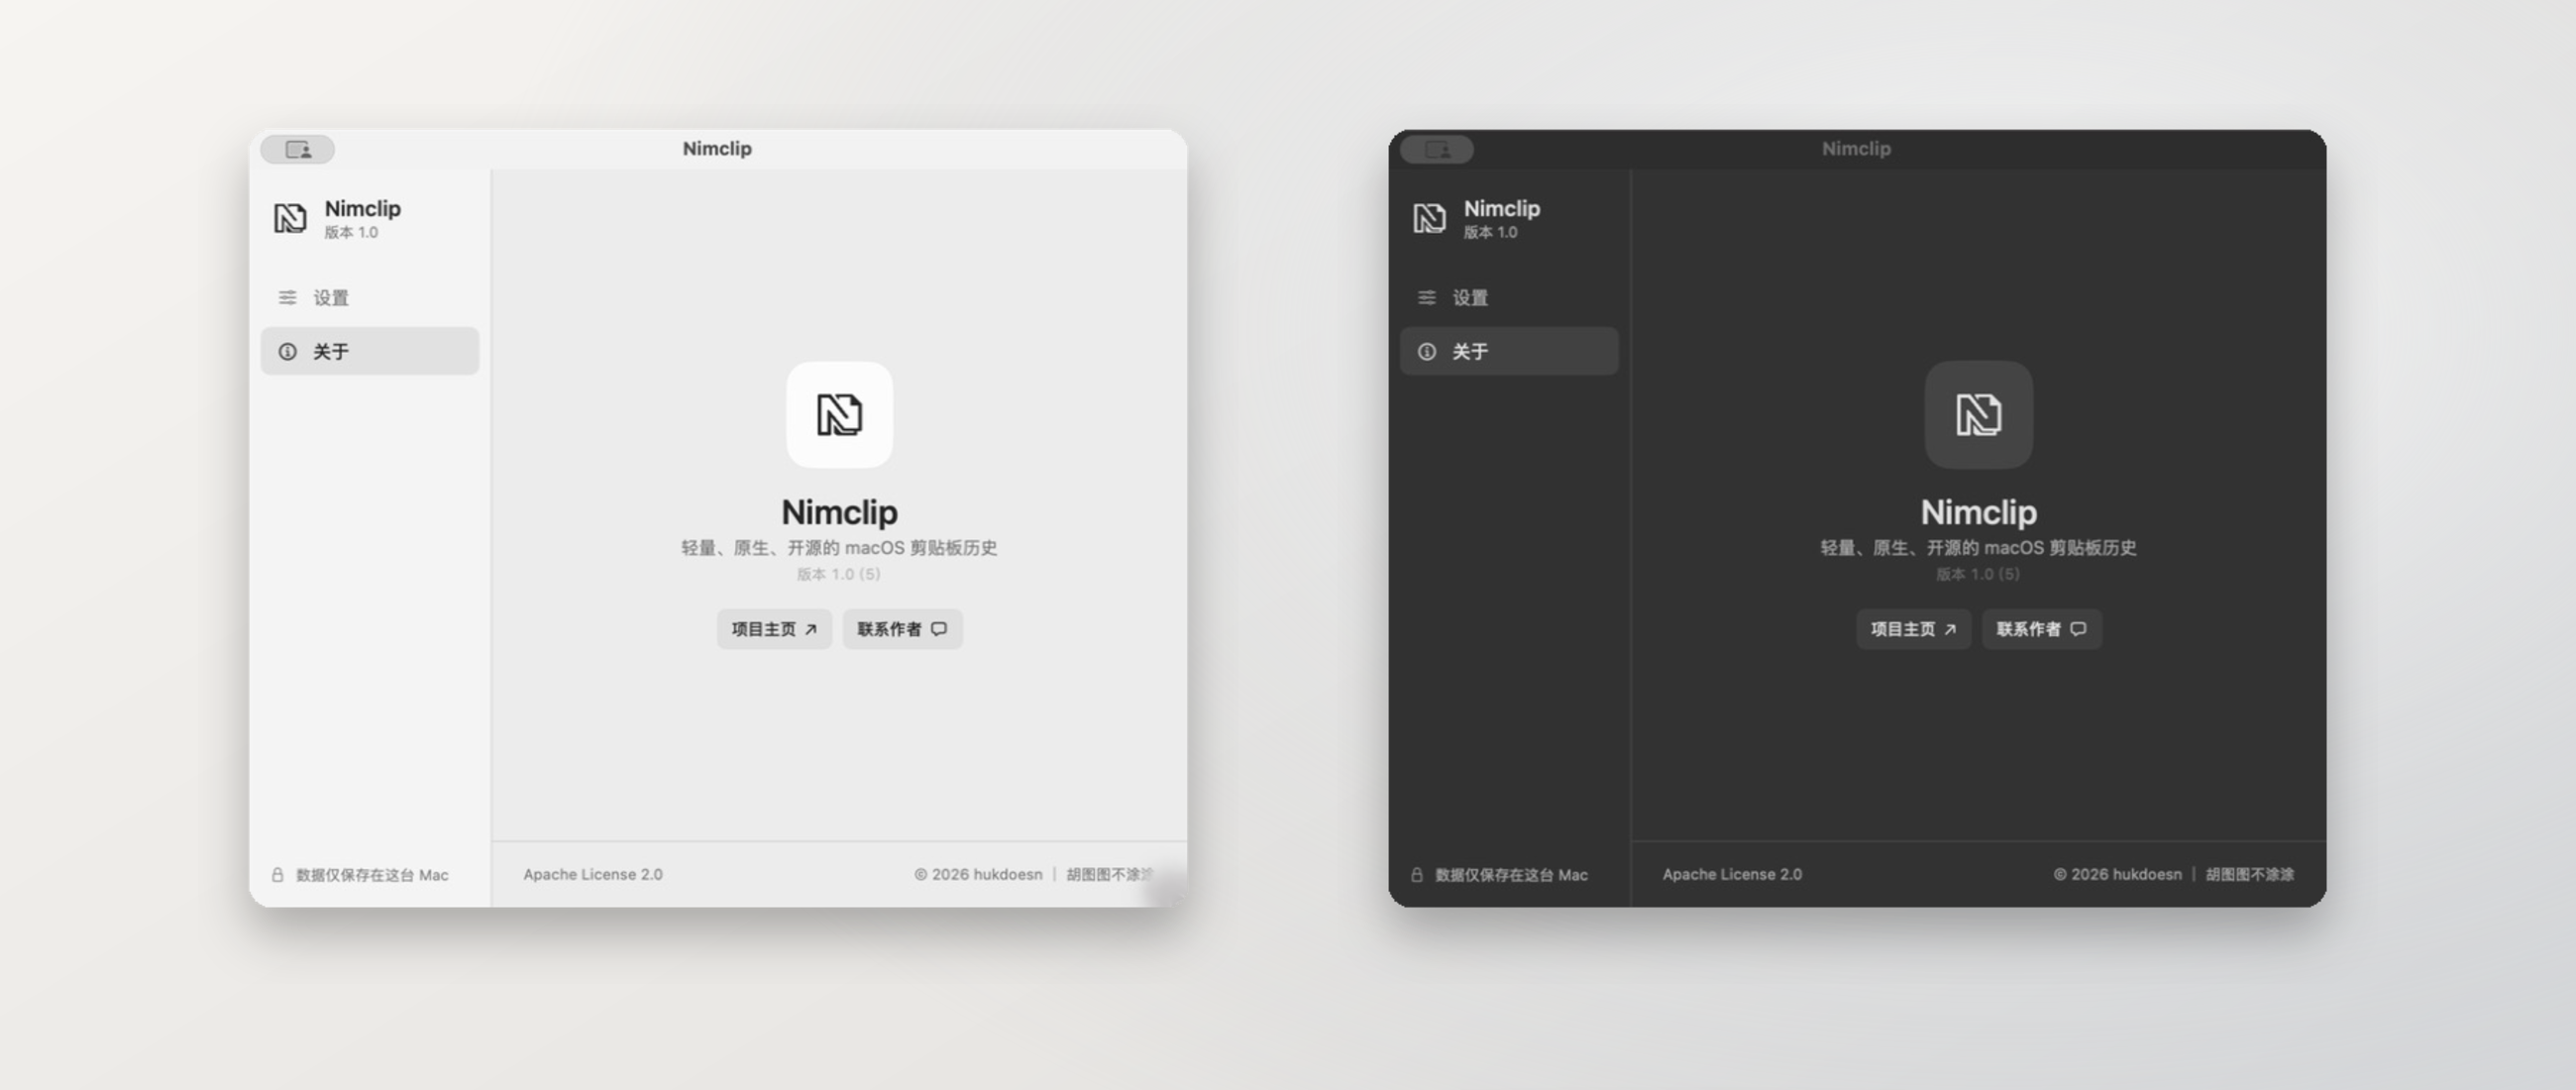Screen dimensions: 2576x1090
Task: Open 项目主页 link in the light window
Action: click(774, 630)
